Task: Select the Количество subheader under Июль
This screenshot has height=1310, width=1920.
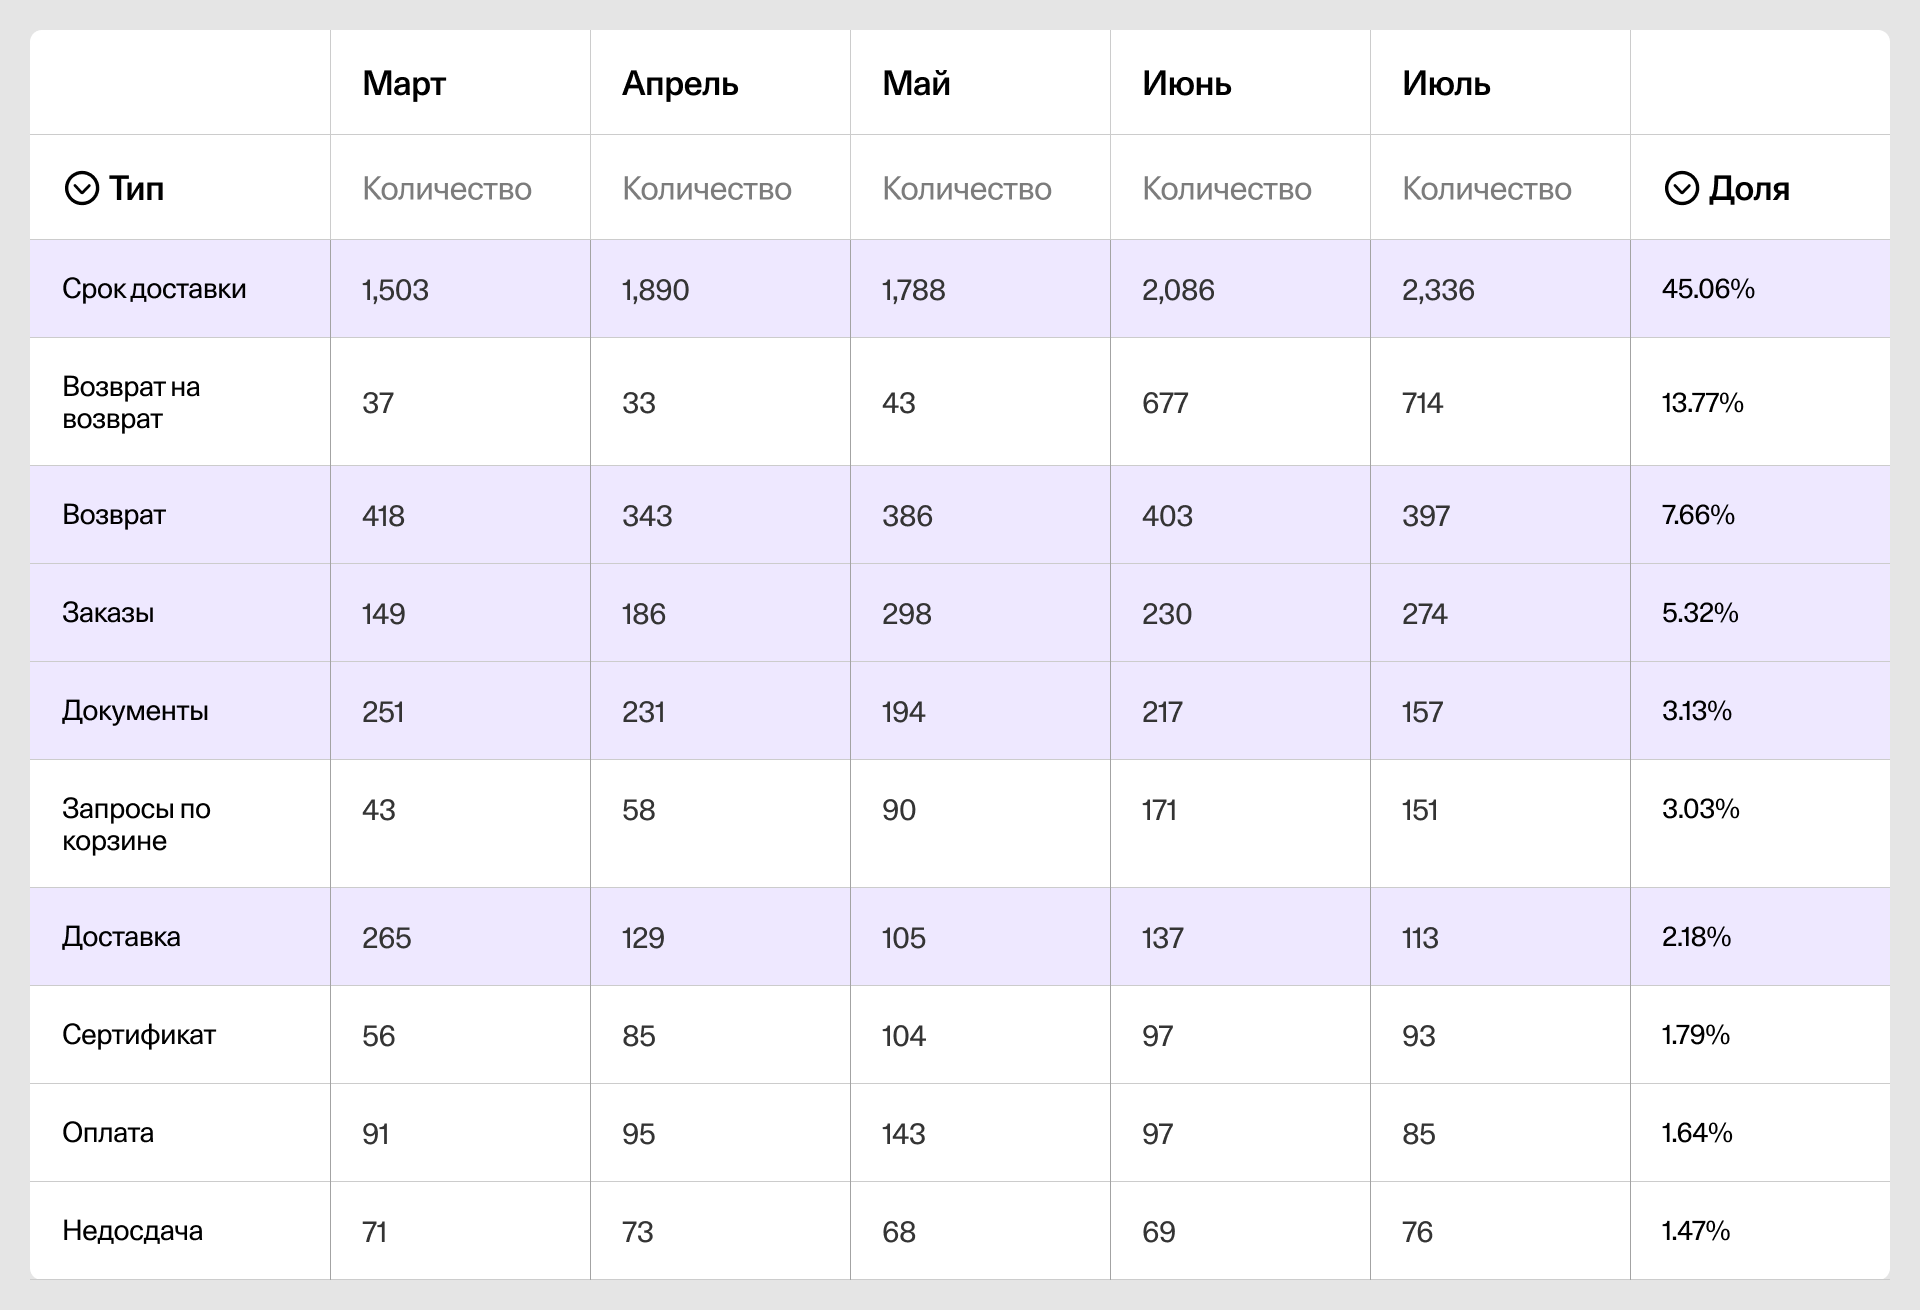Action: click(1487, 189)
